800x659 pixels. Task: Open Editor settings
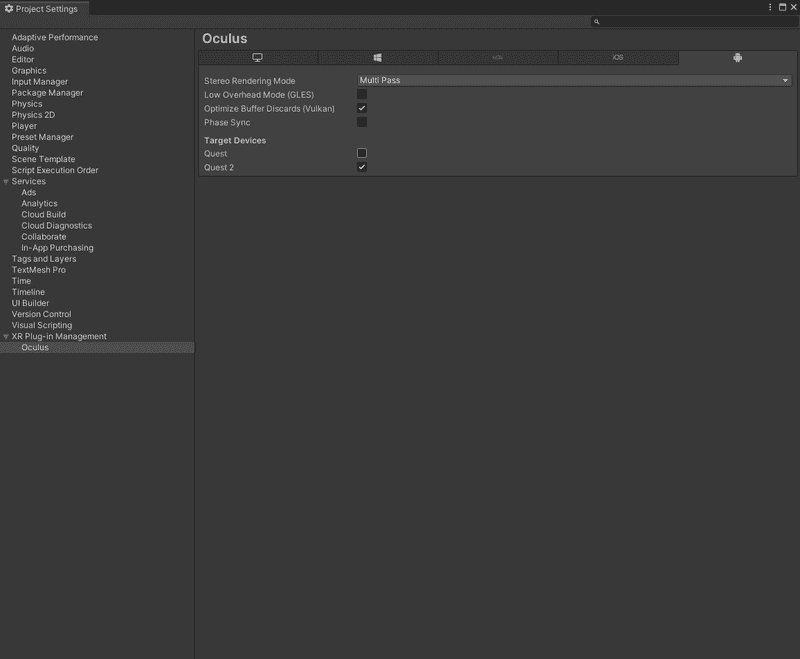[x=22, y=60]
